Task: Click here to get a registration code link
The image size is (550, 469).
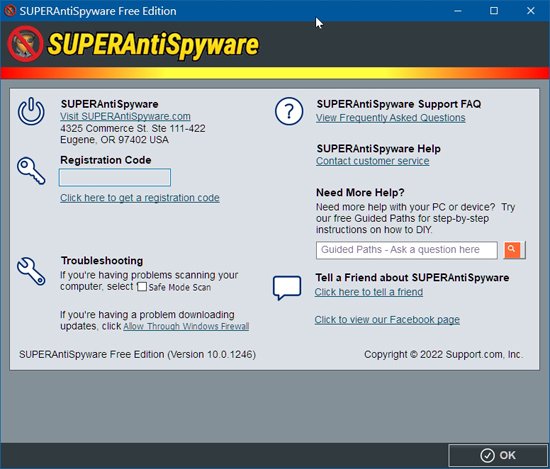Action: (140, 198)
